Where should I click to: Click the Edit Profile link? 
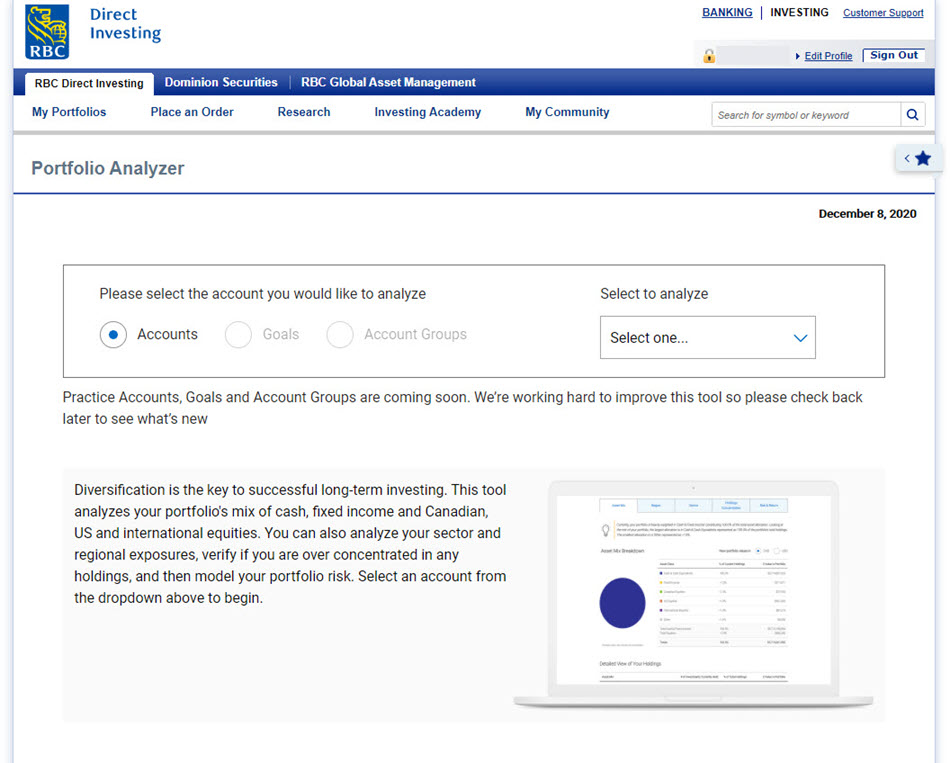tap(828, 56)
